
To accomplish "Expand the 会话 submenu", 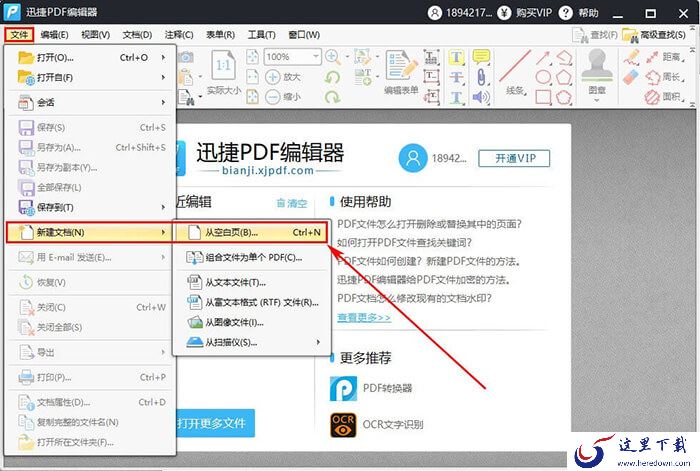I will pyautogui.click(x=91, y=103).
